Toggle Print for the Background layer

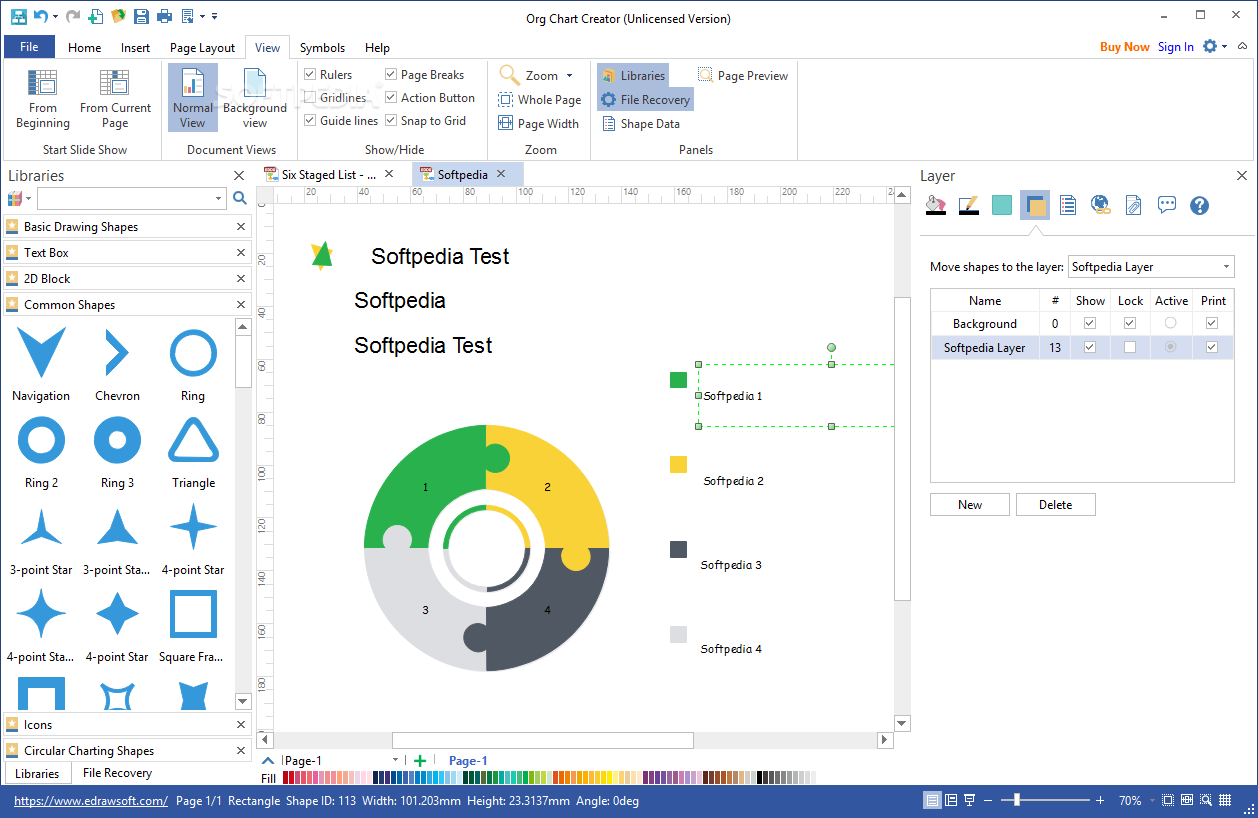click(1213, 324)
